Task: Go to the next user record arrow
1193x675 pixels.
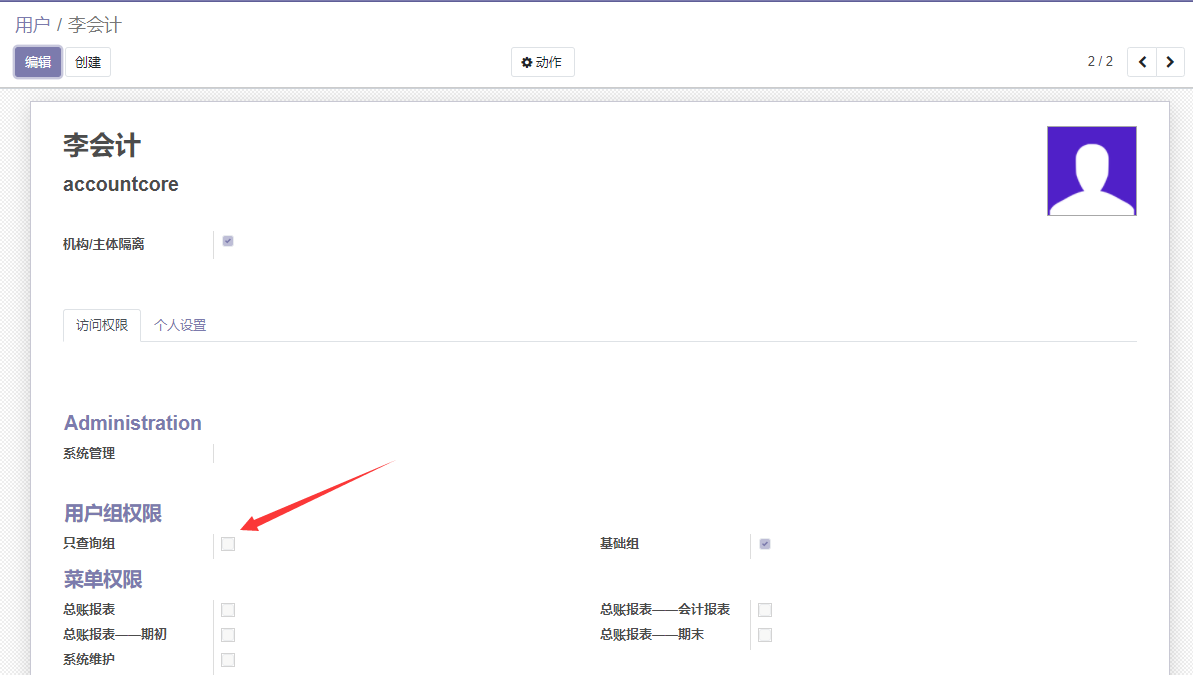Action: [1170, 62]
